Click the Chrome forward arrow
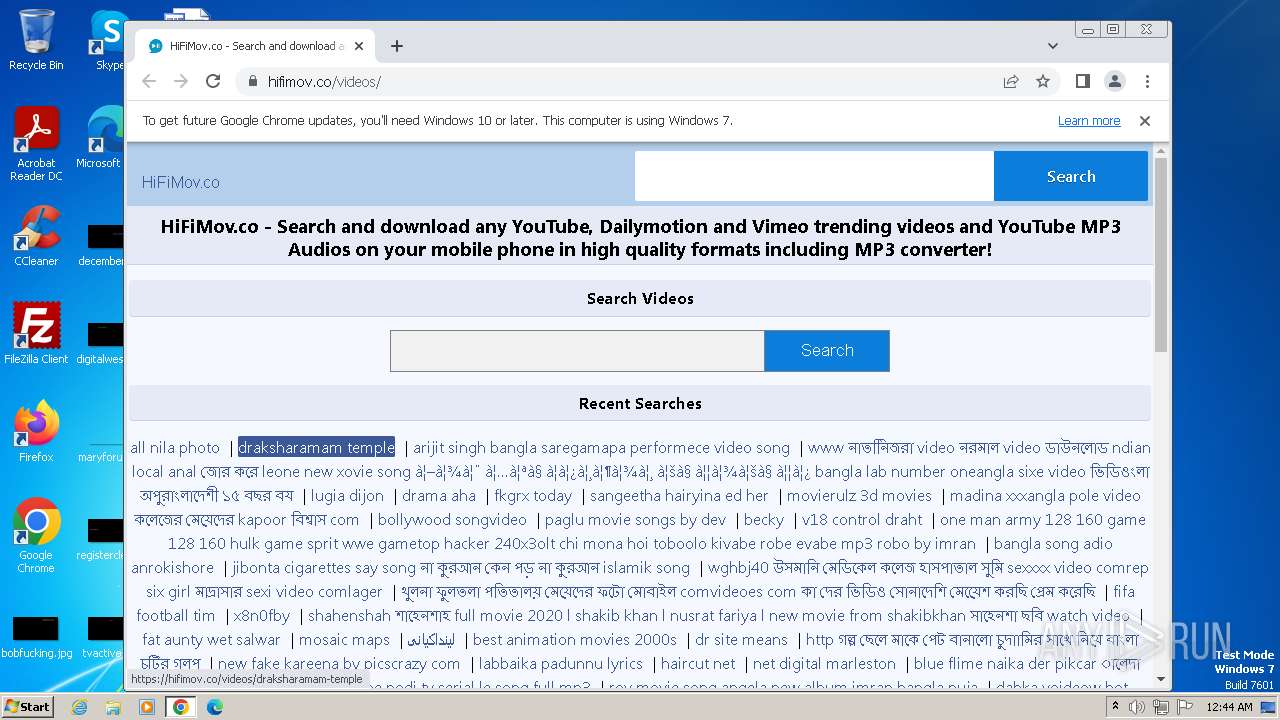Image resolution: width=1280 pixels, height=720 pixels. (181, 81)
